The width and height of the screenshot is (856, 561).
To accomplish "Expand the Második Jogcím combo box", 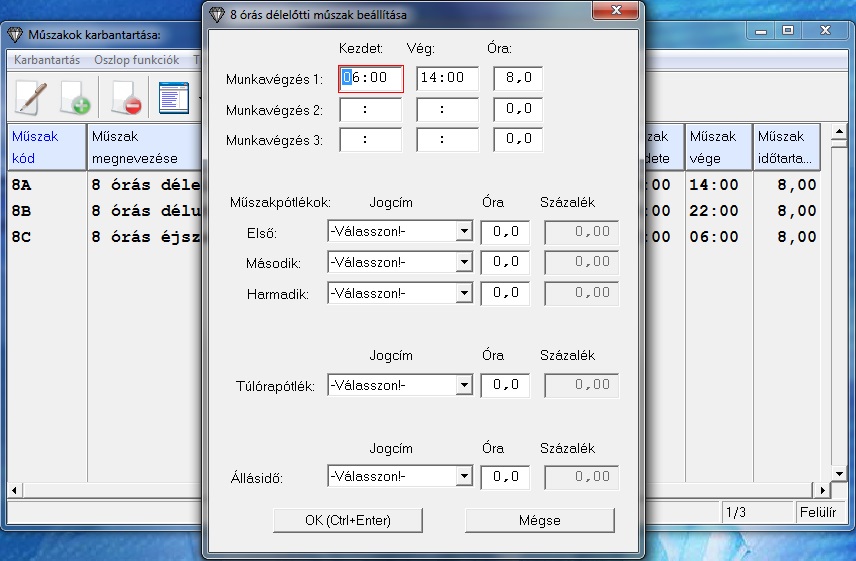I will coord(463,262).
